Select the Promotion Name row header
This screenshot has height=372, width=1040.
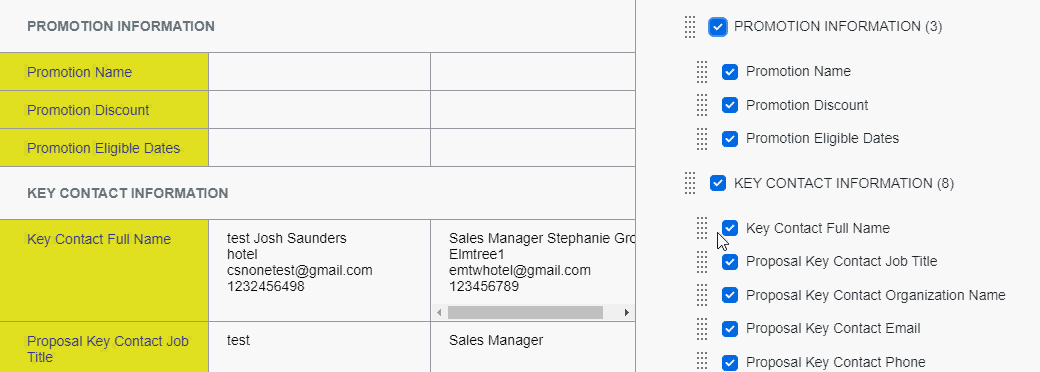tap(104, 72)
